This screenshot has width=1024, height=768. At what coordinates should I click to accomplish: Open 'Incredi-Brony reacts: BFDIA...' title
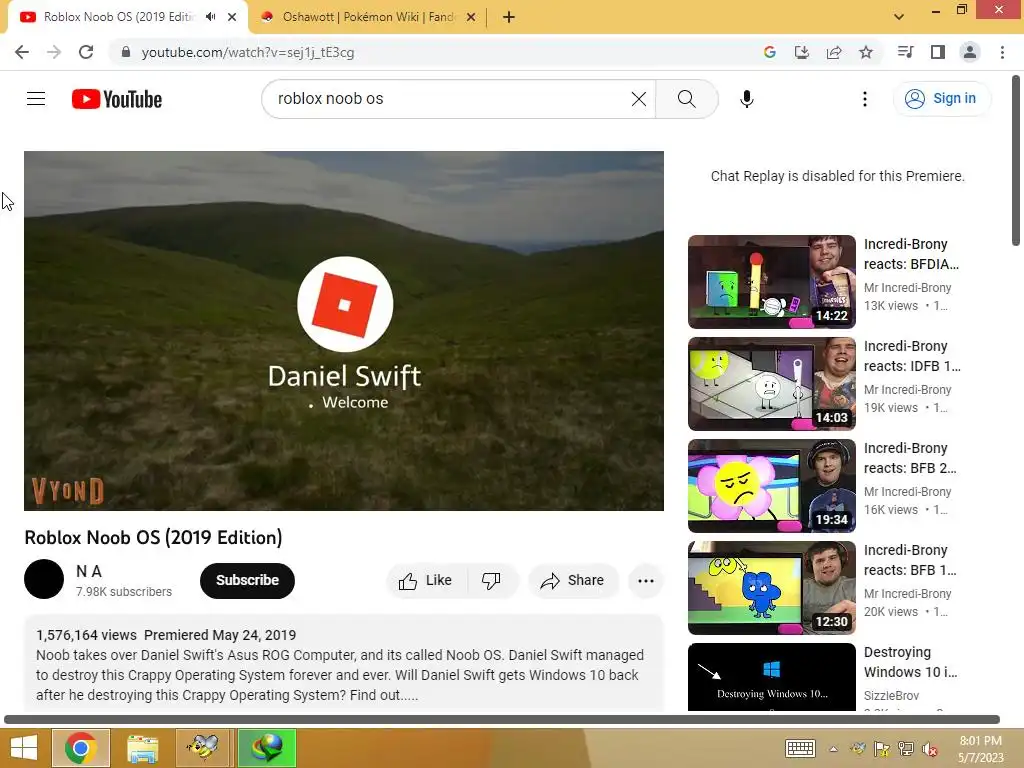[x=912, y=254]
